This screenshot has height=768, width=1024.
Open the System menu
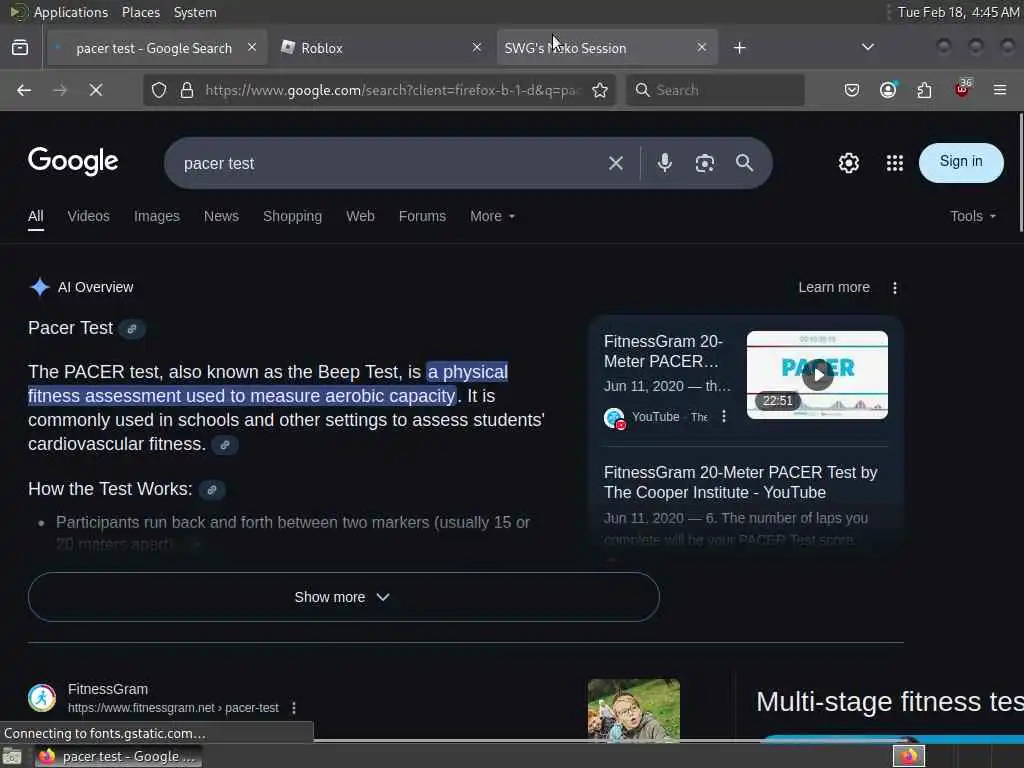(x=195, y=12)
